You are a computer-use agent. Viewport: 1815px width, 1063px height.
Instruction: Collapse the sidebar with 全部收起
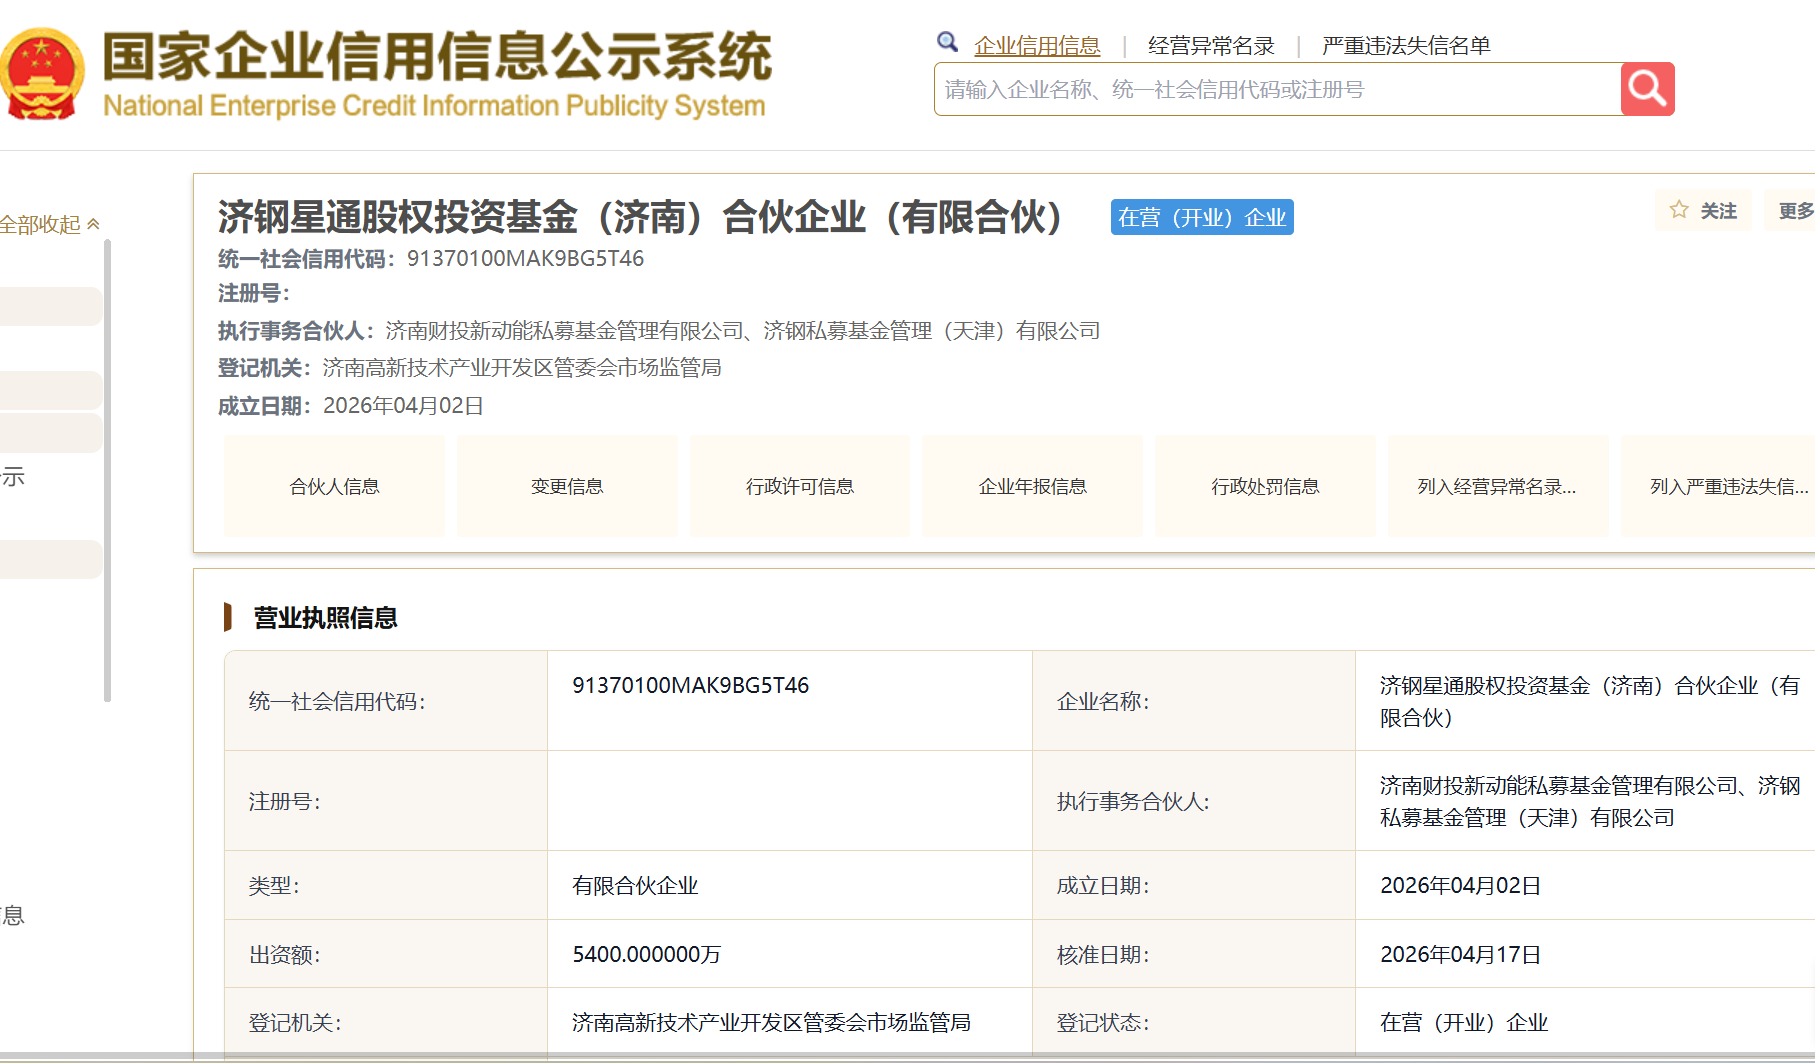coord(49,225)
